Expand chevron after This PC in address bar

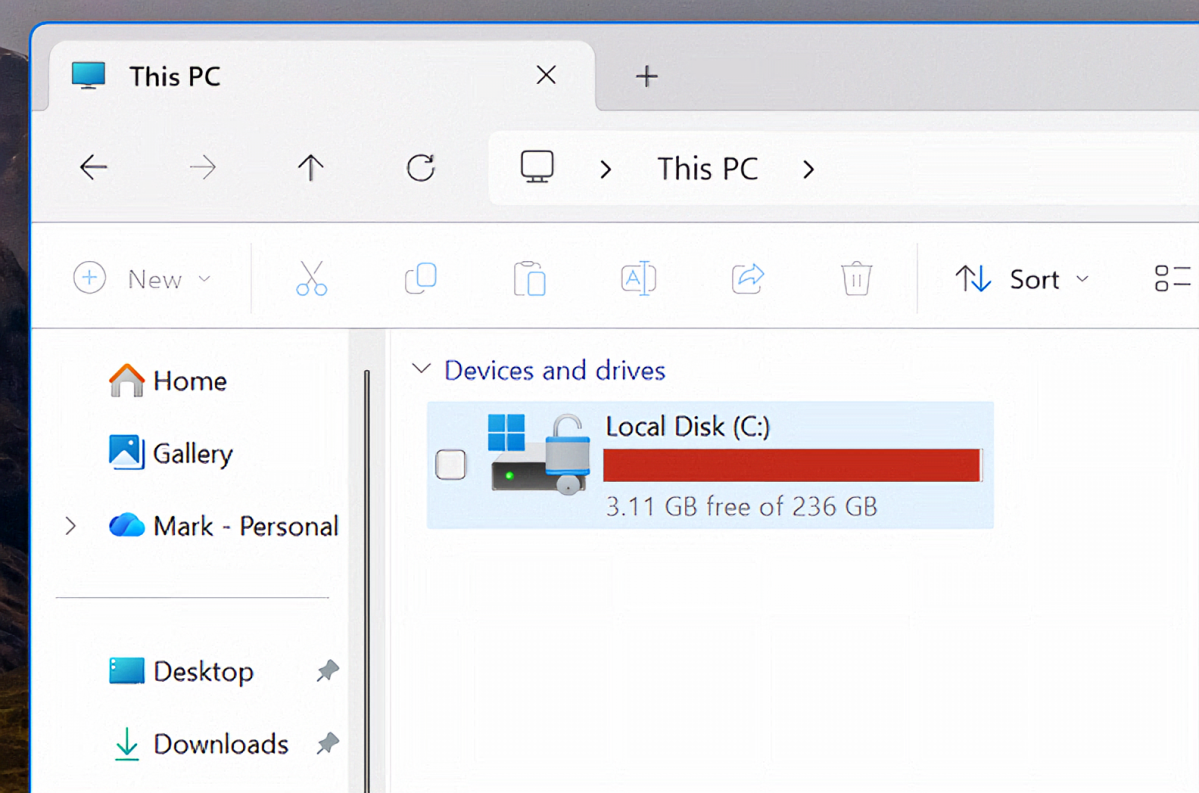coord(808,169)
